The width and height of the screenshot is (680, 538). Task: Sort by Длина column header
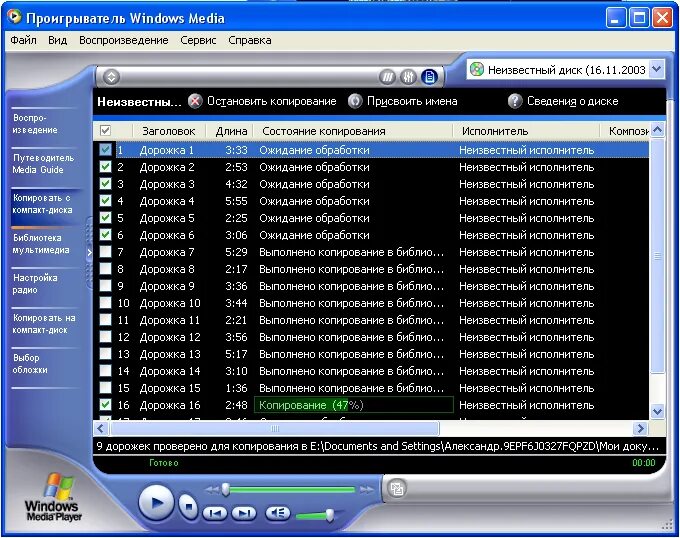231,131
